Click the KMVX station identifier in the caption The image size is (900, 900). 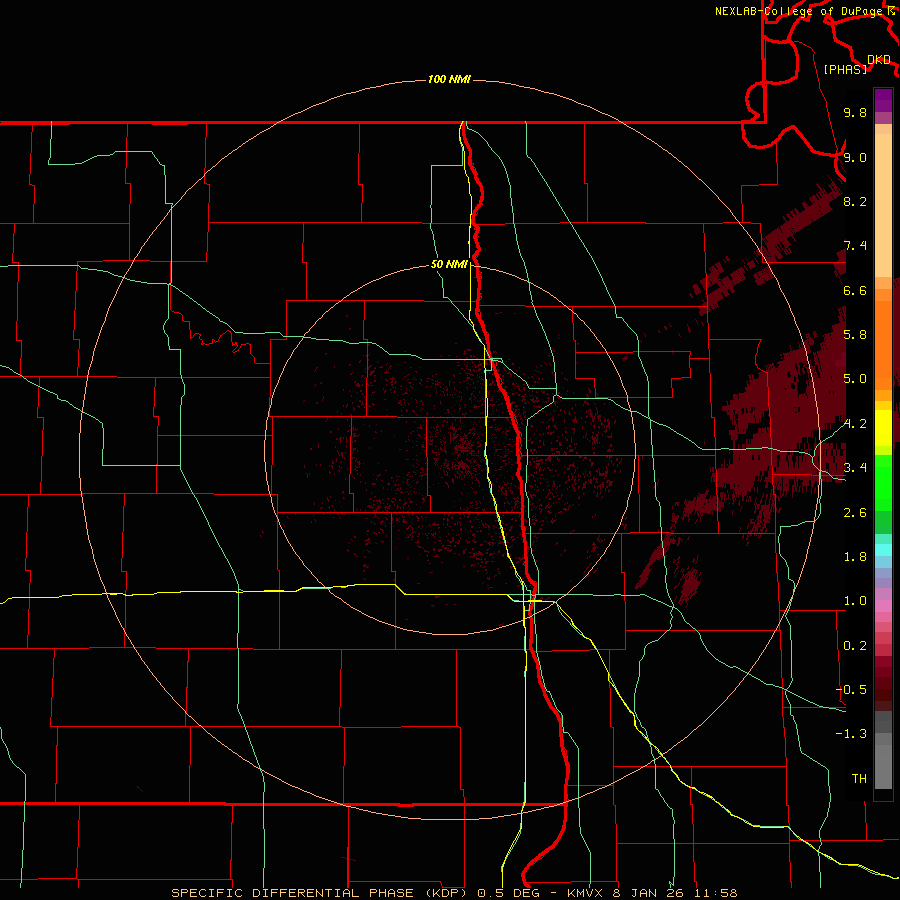[x=585, y=893]
